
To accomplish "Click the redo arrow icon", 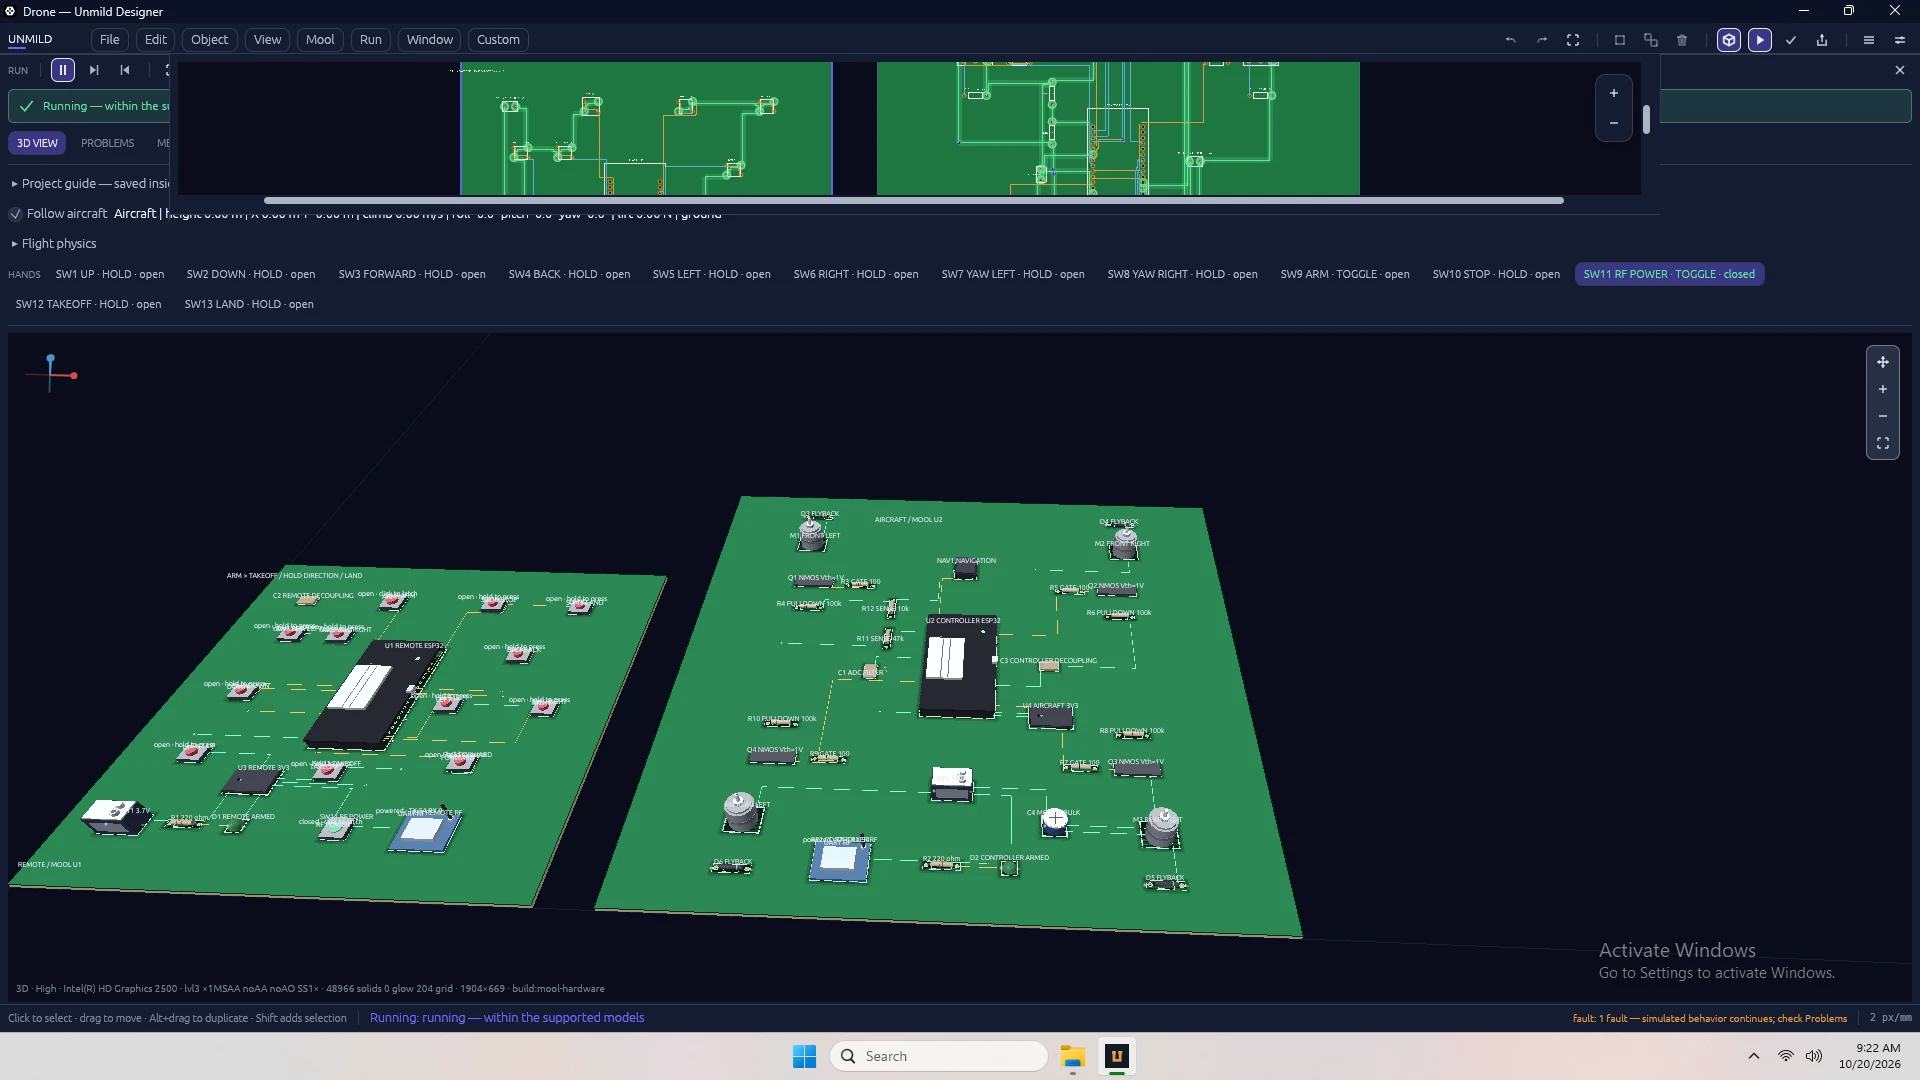I will [x=1542, y=40].
